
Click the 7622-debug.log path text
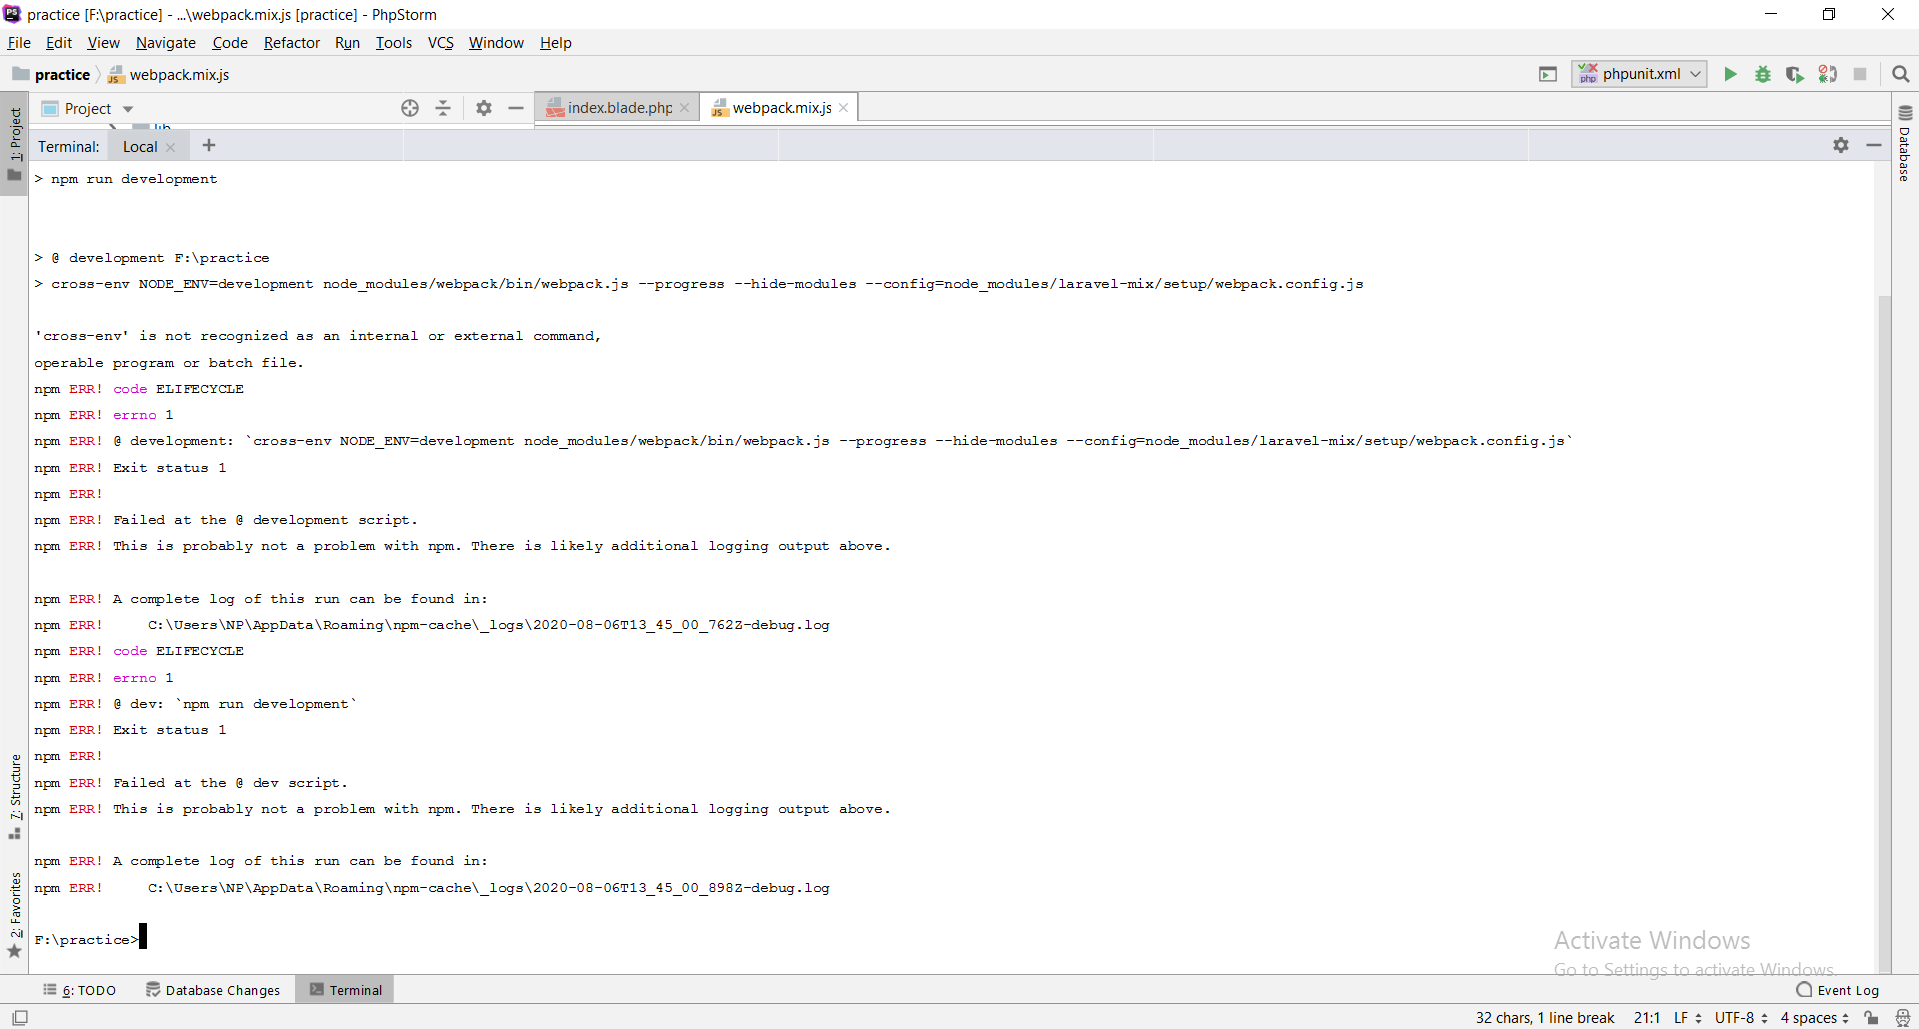[489, 625]
